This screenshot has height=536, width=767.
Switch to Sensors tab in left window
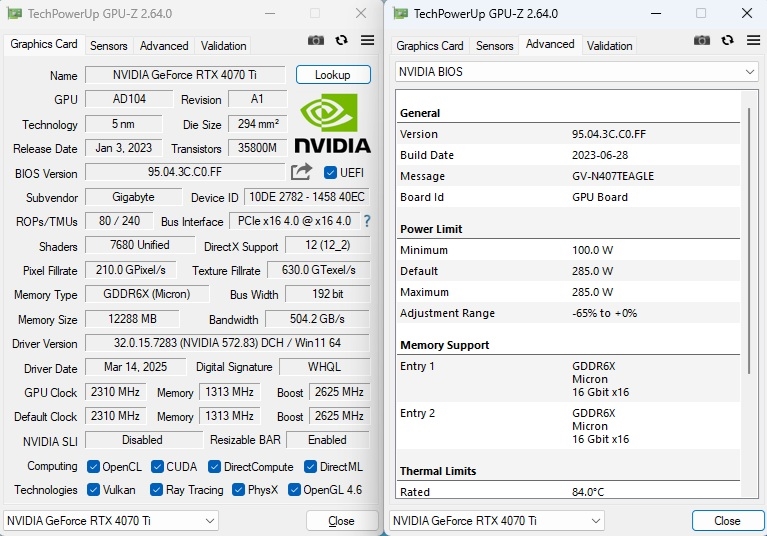tap(109, 46)
